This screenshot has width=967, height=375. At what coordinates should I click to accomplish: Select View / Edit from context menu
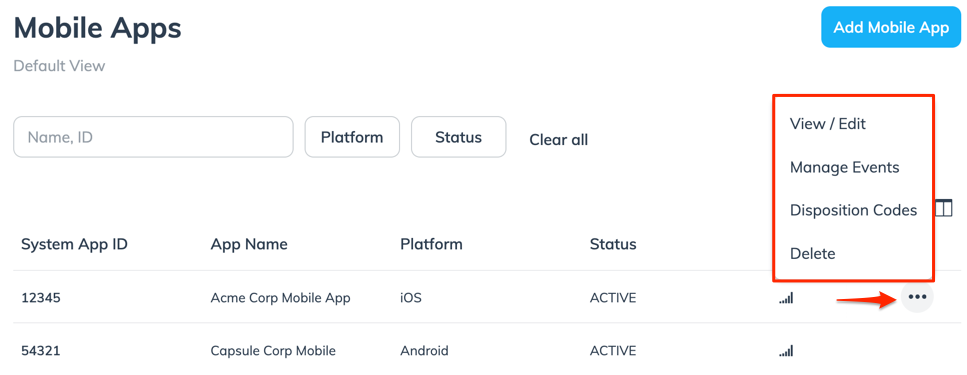[828, 124]
